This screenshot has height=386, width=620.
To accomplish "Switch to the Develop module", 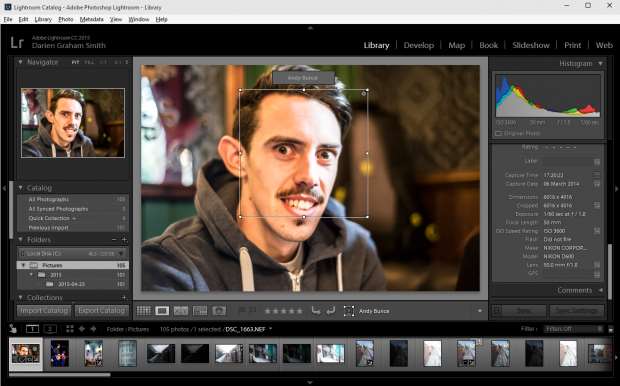I will (x=419, y=45).
